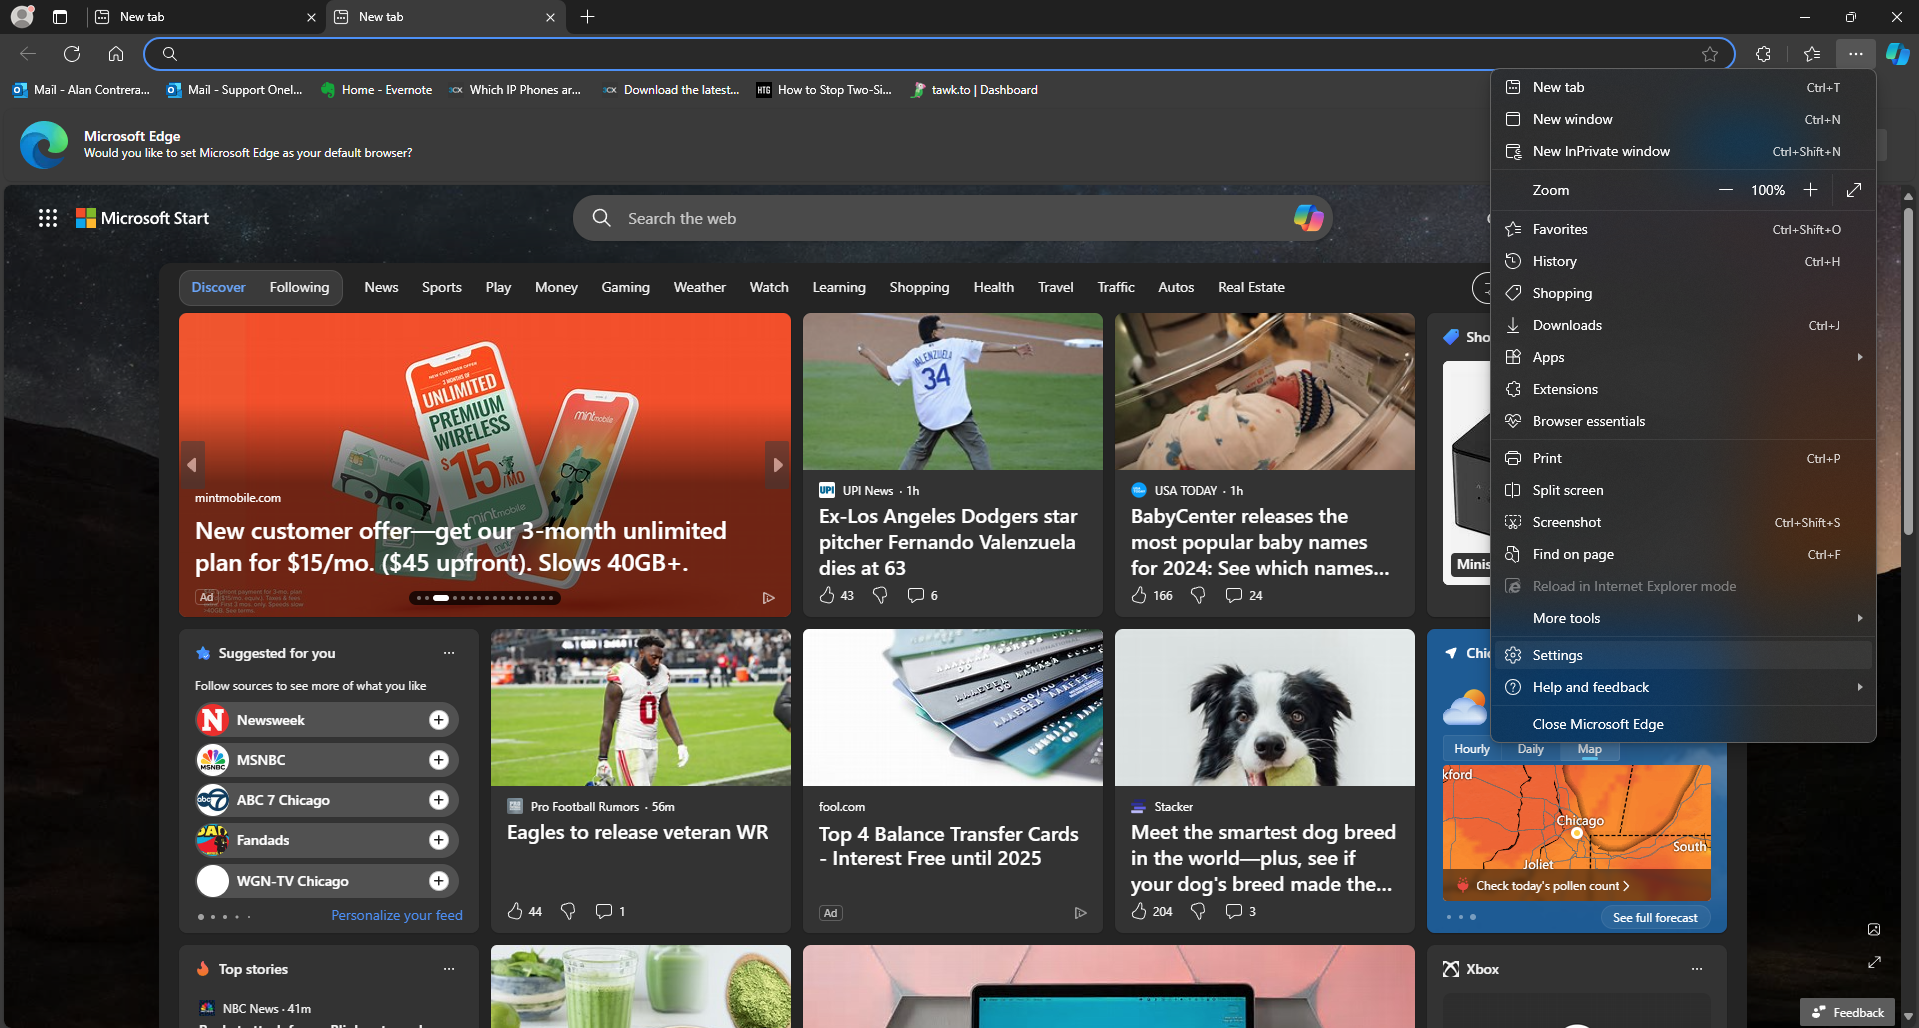This screenshot has width=1919, height=1028.
Task: Follow WGN-TV Chicago source
Action: click(x=439, y=881)
